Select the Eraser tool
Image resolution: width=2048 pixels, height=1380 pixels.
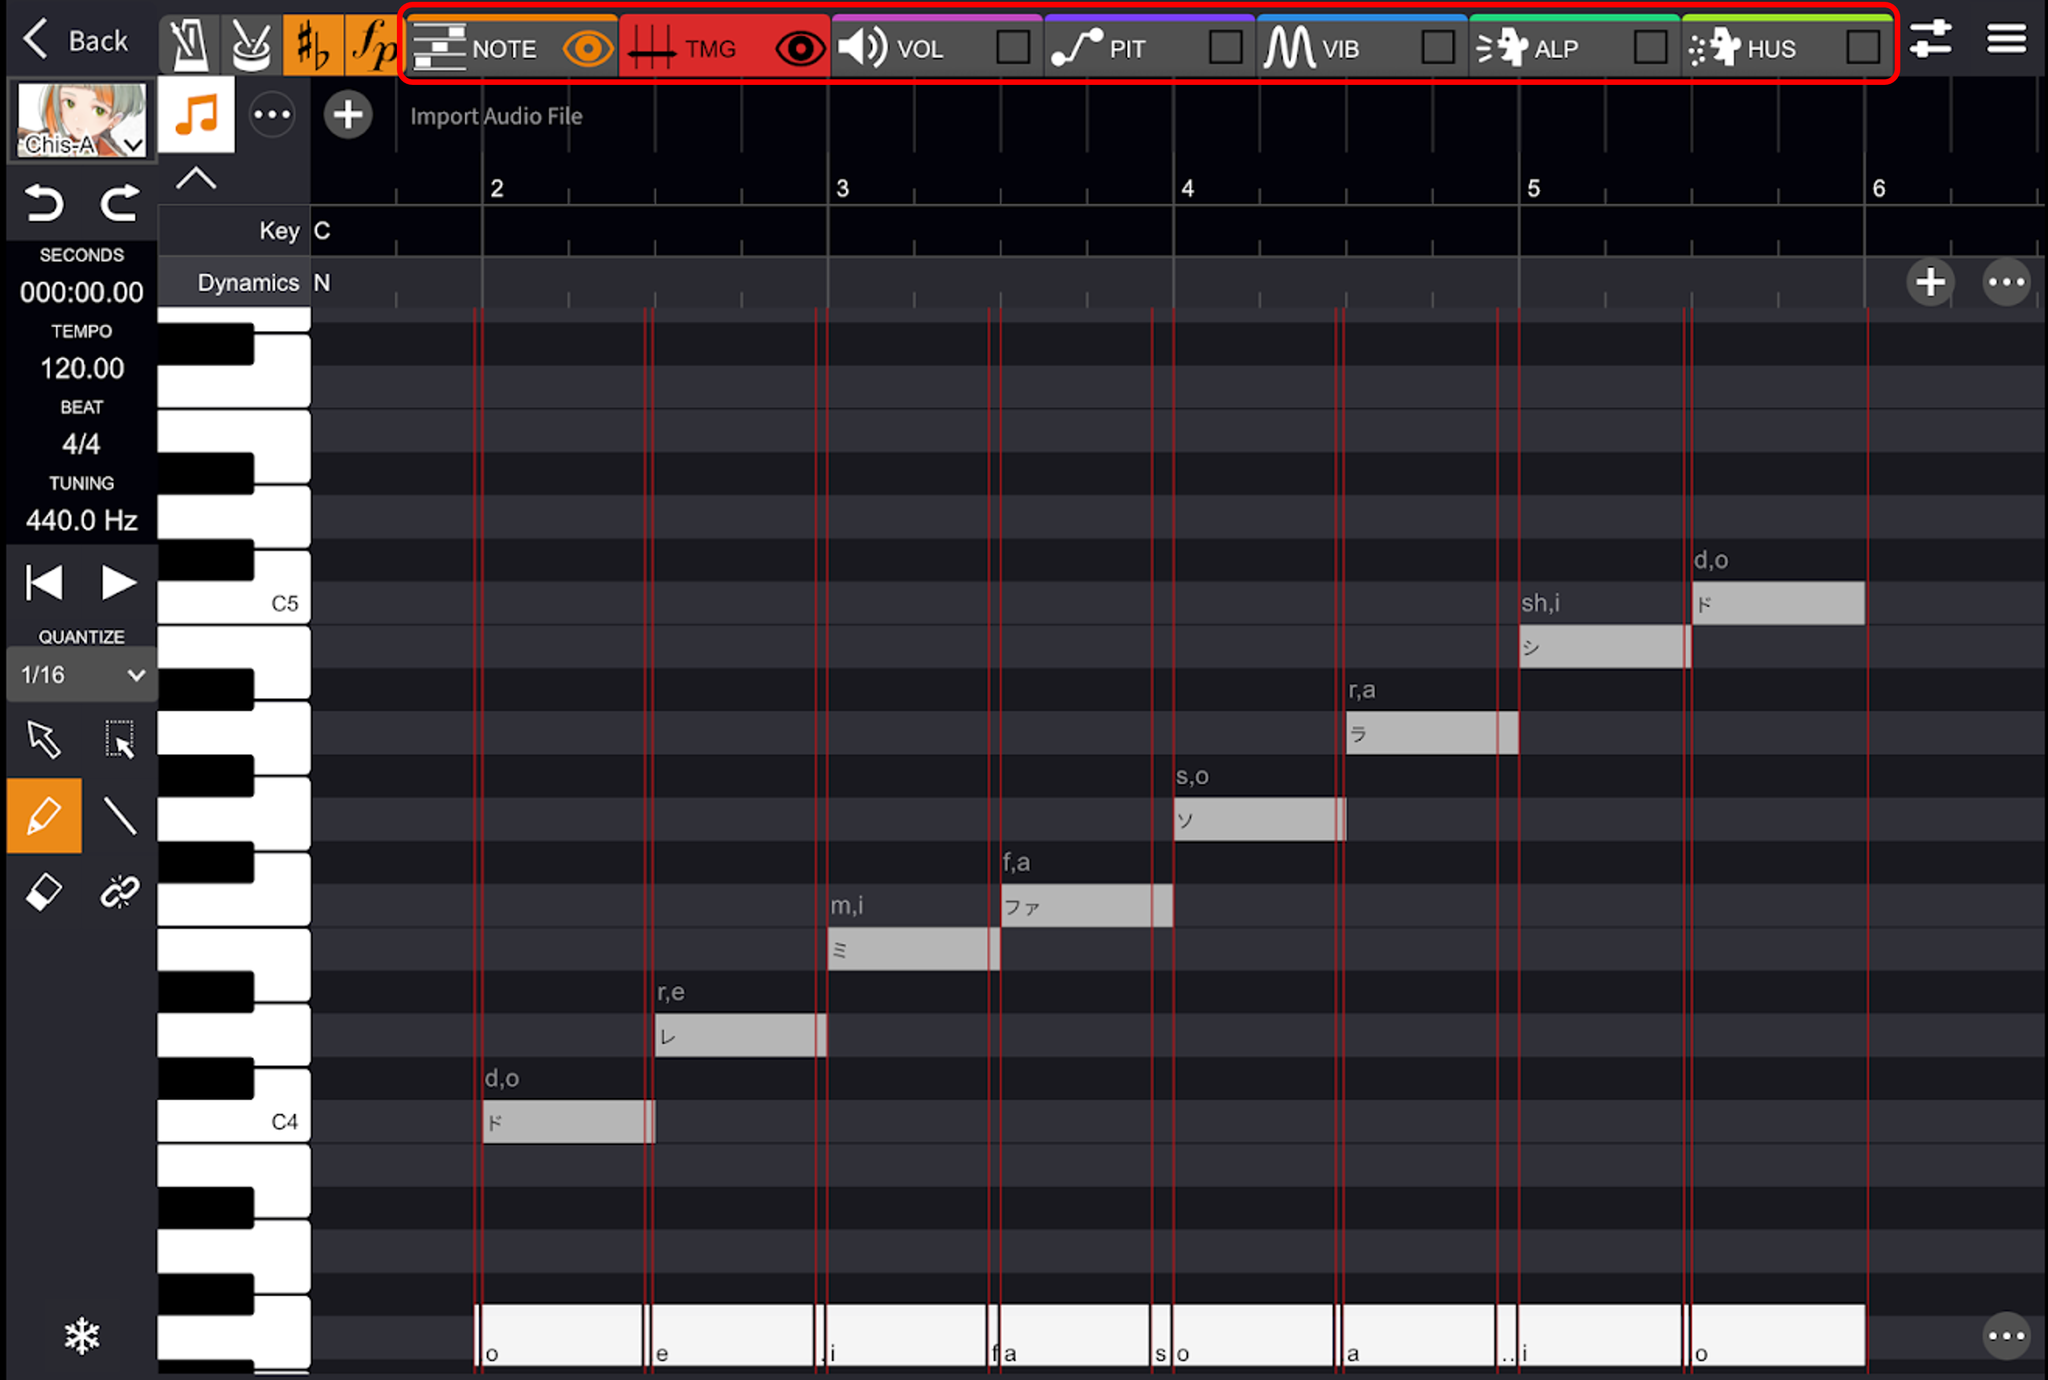tap(44, 892)
